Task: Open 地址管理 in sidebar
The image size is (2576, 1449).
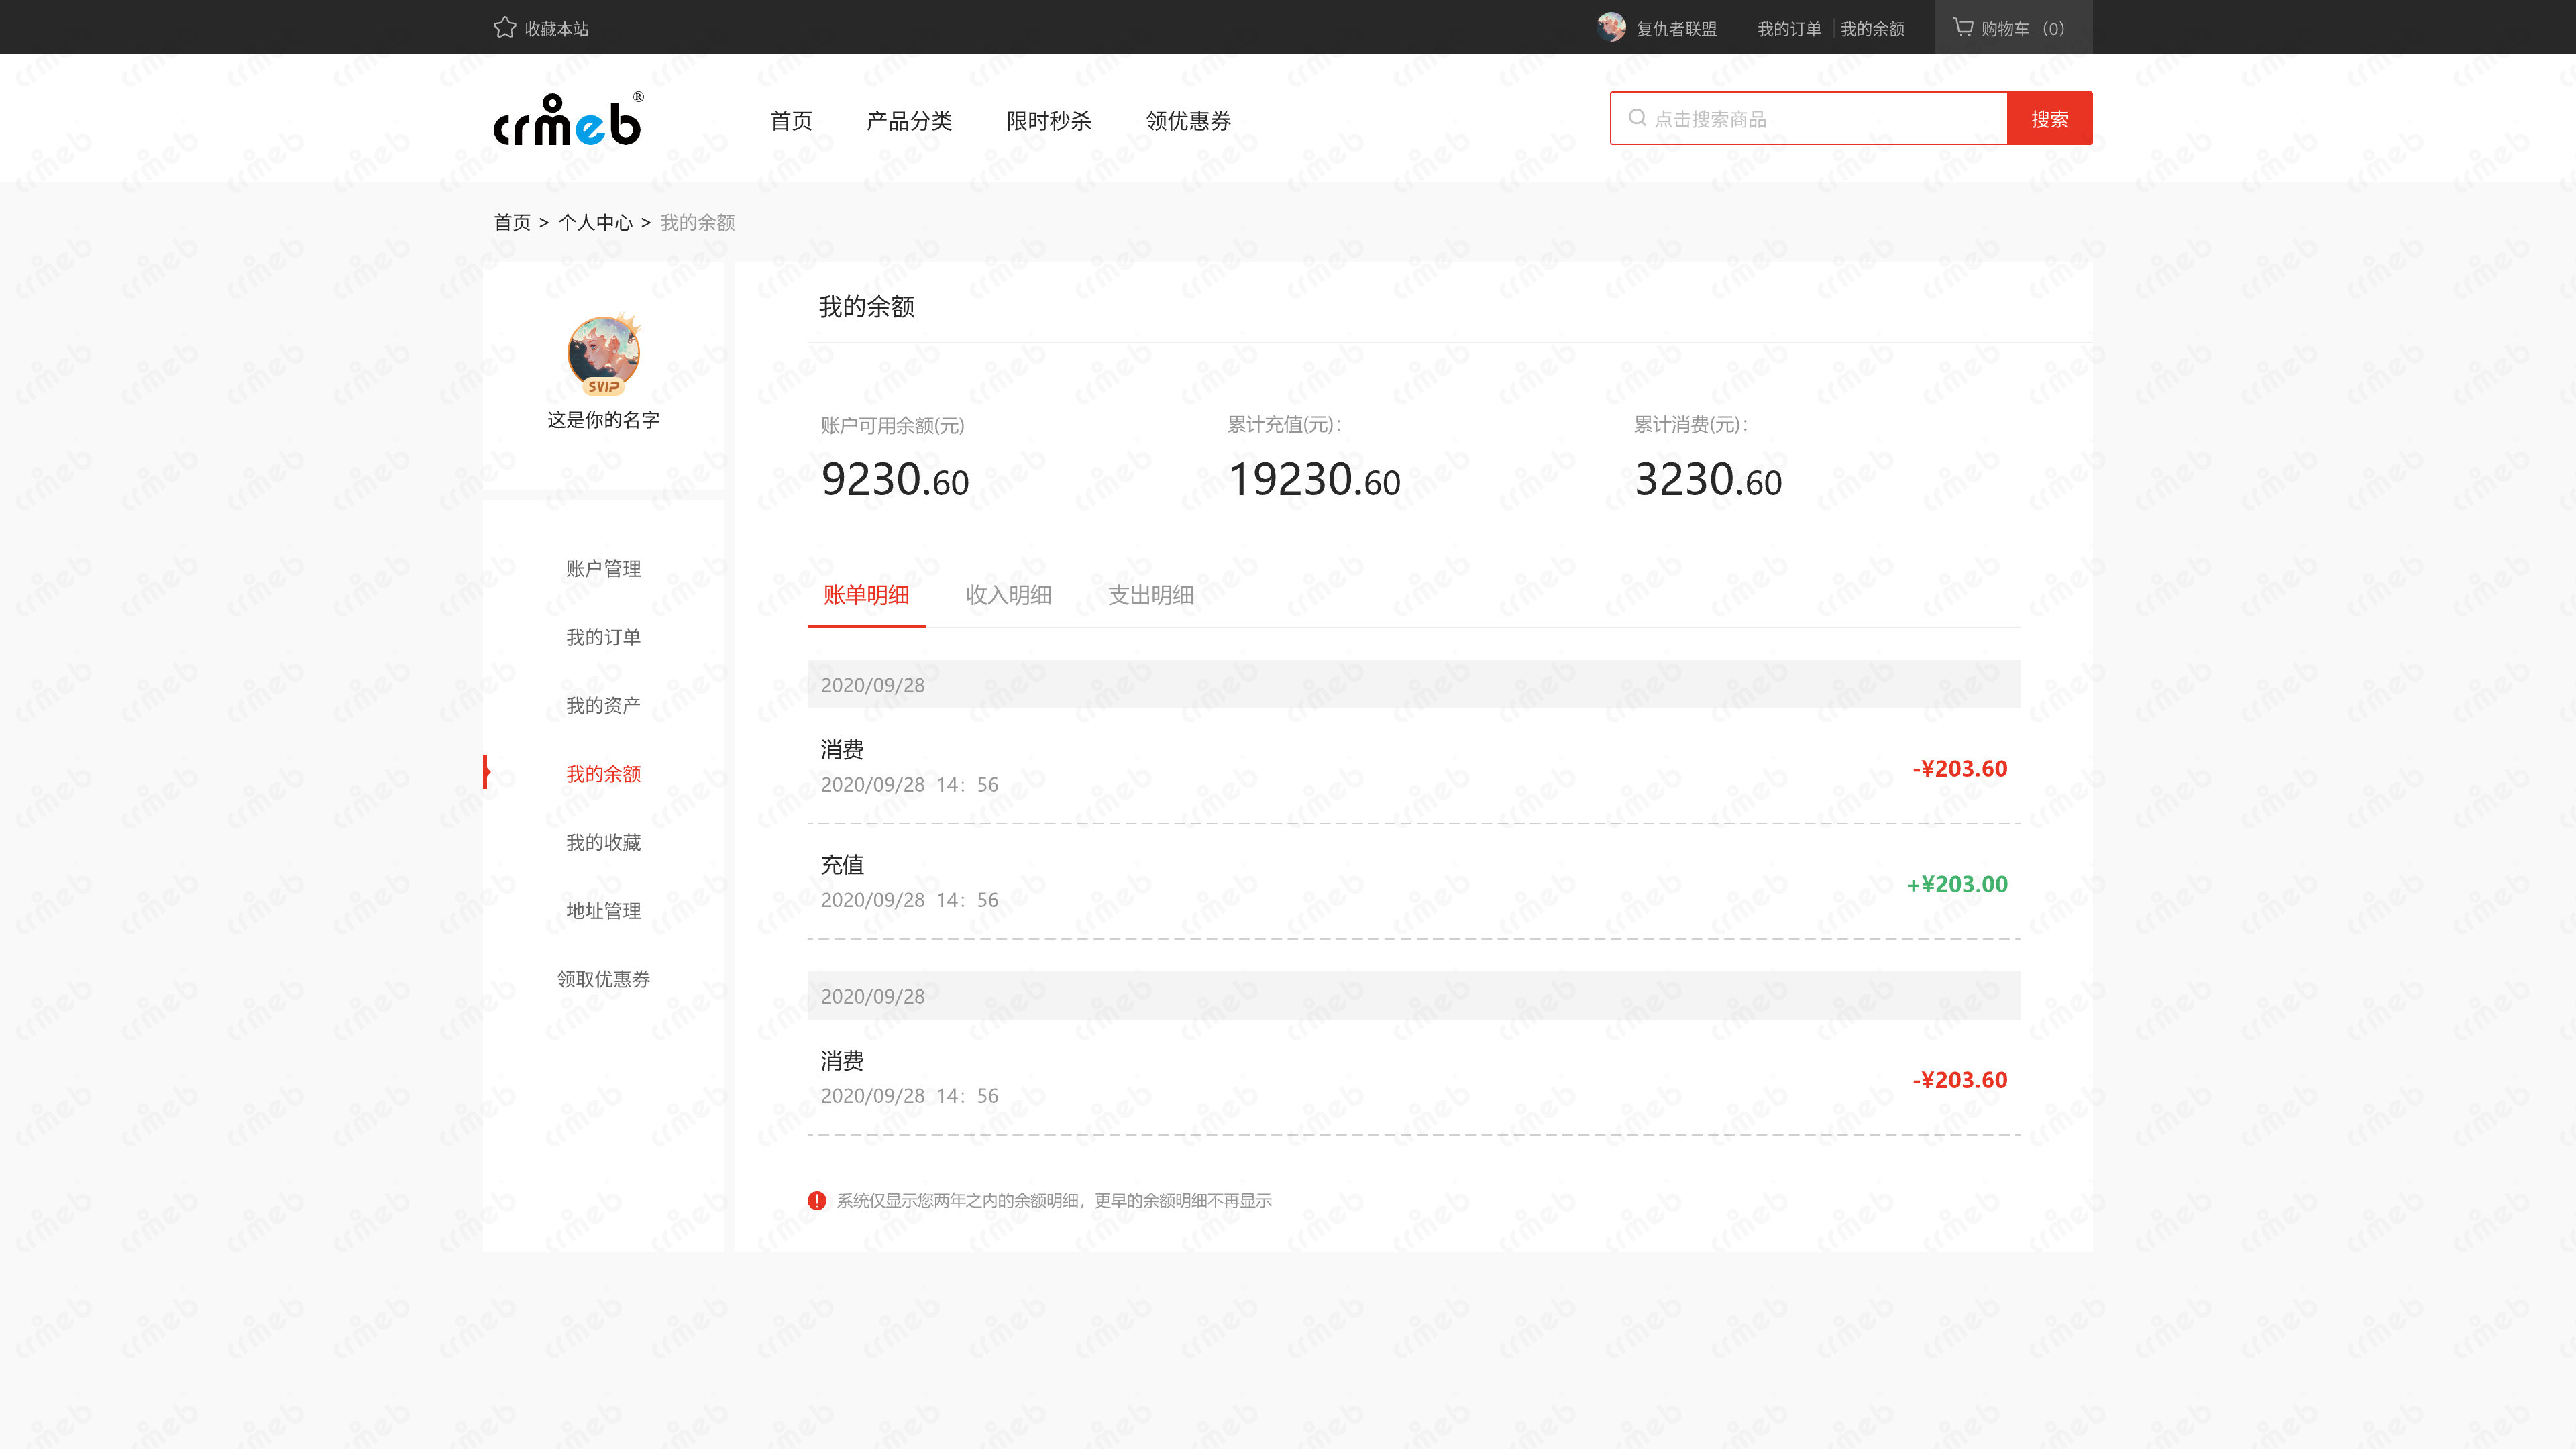Action: [603, 910]
